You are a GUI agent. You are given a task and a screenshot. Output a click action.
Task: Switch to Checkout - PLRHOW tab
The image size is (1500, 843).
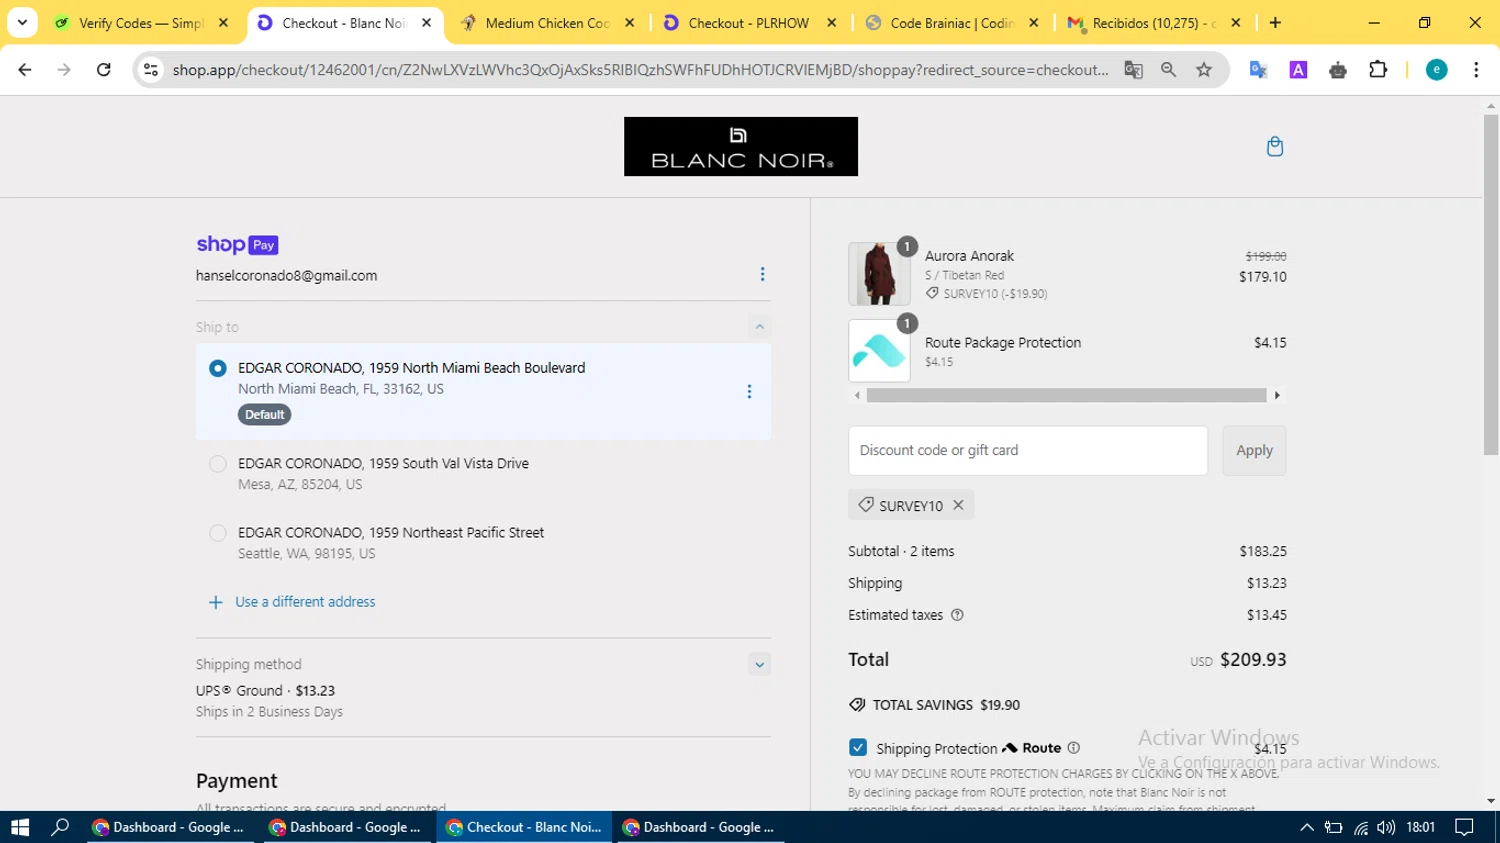749,23
